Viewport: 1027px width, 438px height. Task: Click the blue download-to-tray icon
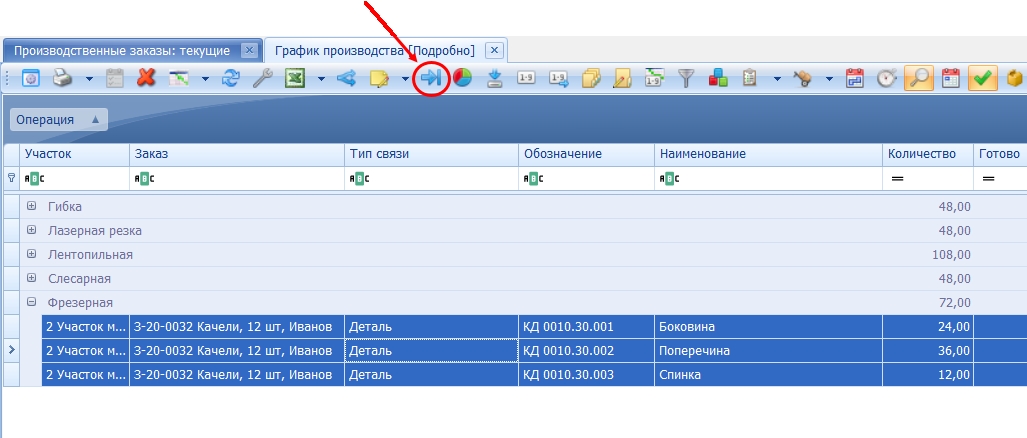(495, 79)
